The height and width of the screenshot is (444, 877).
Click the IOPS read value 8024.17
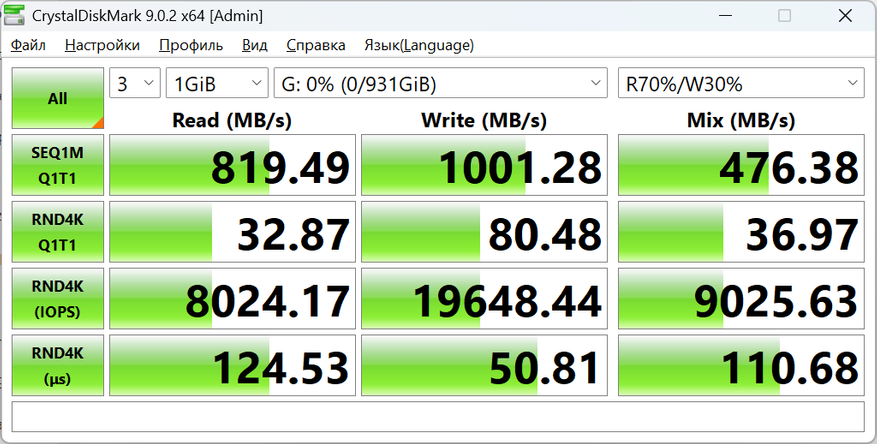click(233, 299)
